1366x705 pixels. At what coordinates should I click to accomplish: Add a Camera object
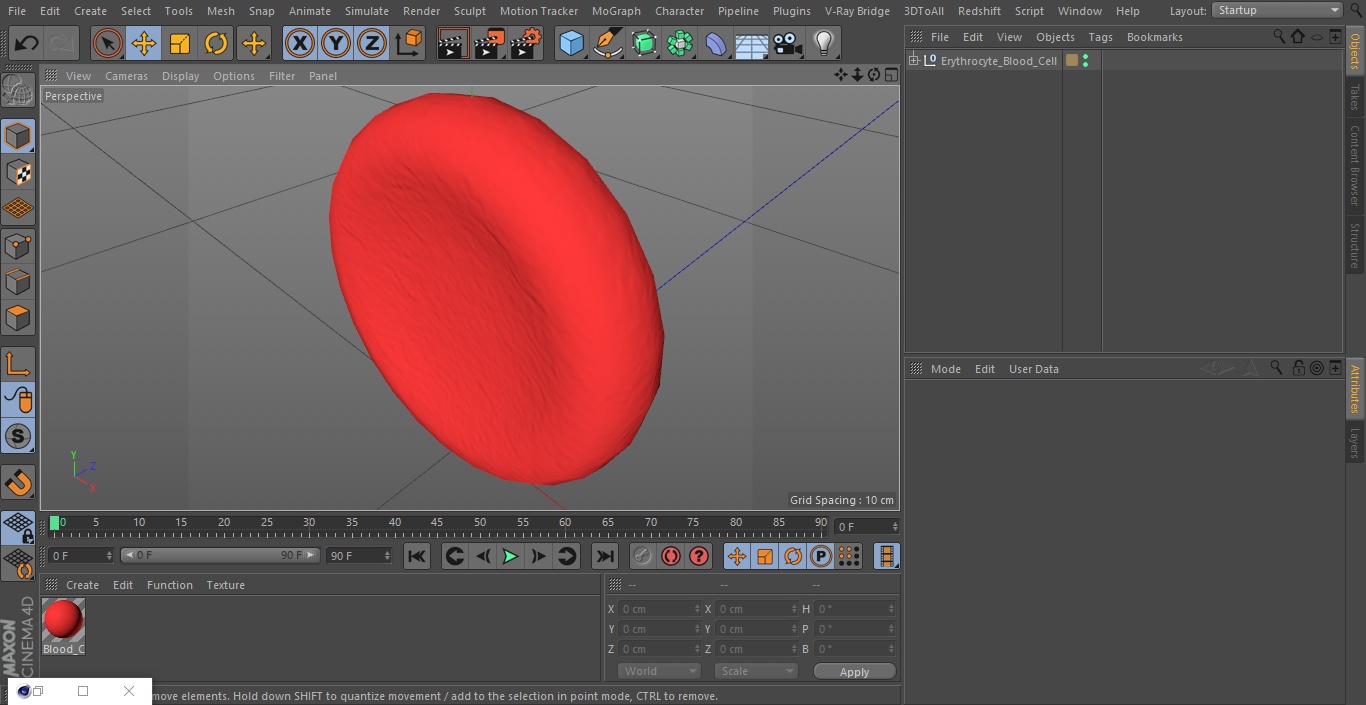(788, 44)
